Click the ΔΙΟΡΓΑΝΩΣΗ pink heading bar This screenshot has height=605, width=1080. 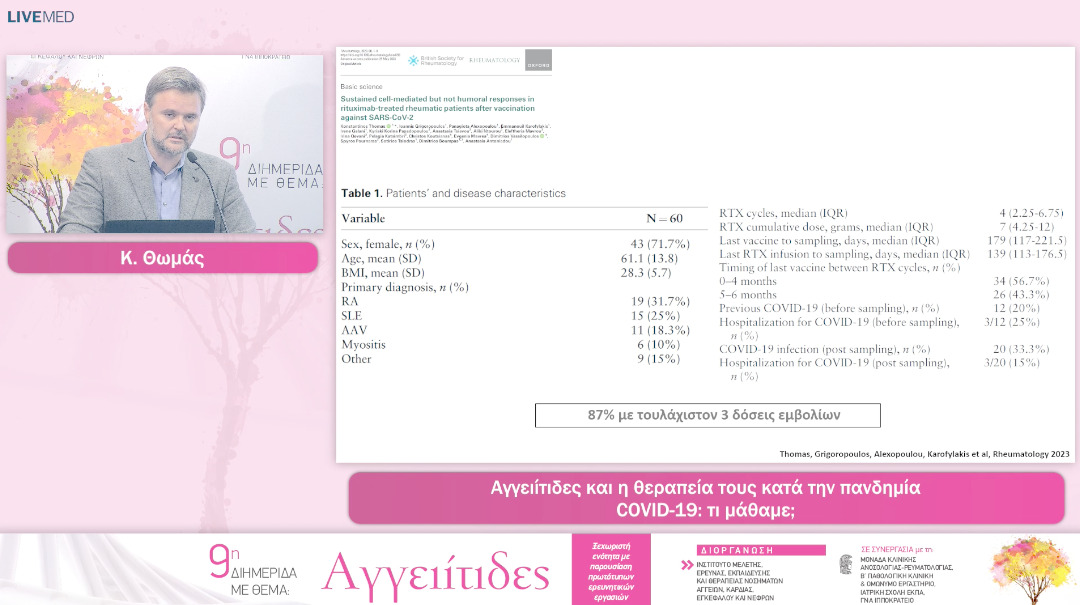[x=760, y=550]
